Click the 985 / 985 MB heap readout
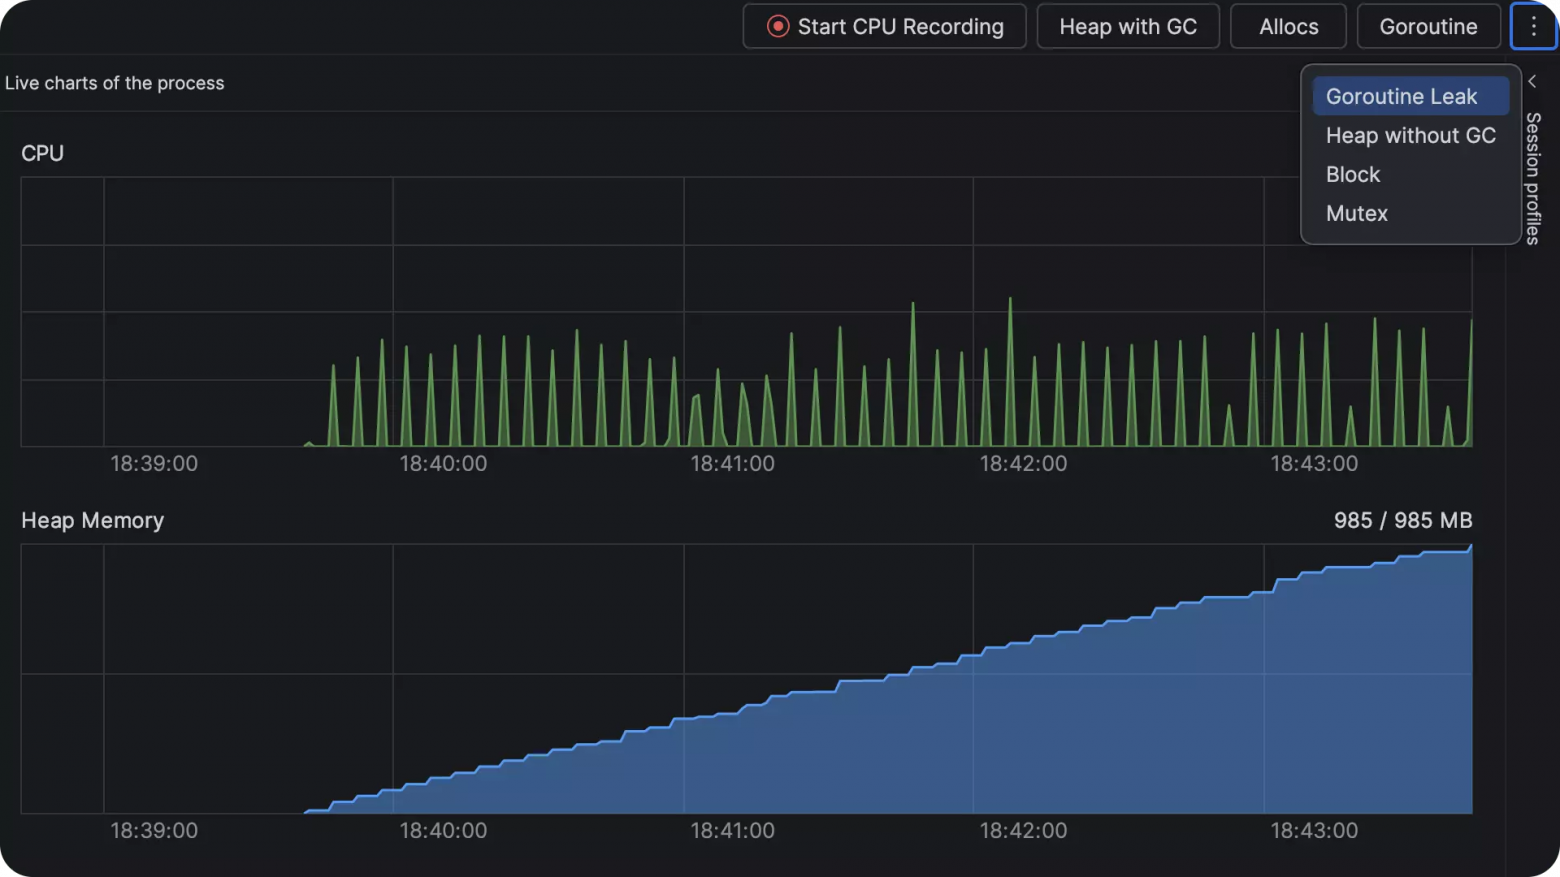Image resolution: width=1560 pixels, height=877 pixels. coord(1403,520)
